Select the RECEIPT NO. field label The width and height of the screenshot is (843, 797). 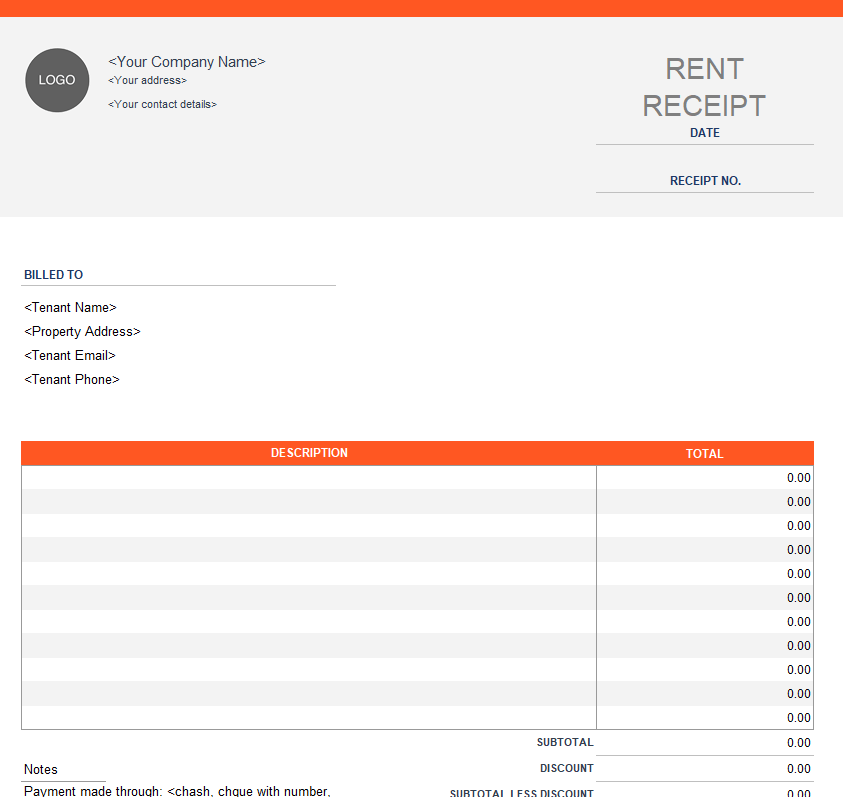click(x=704, y=181)
